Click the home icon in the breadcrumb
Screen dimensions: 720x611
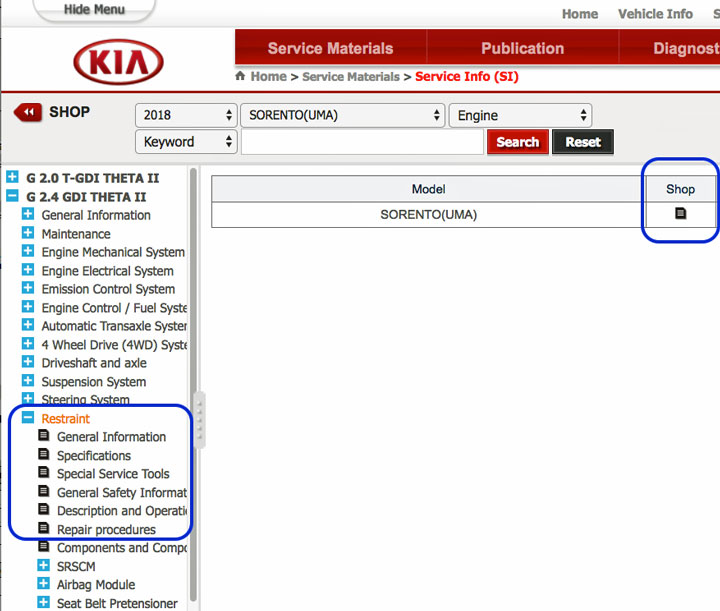pos(240,76)
